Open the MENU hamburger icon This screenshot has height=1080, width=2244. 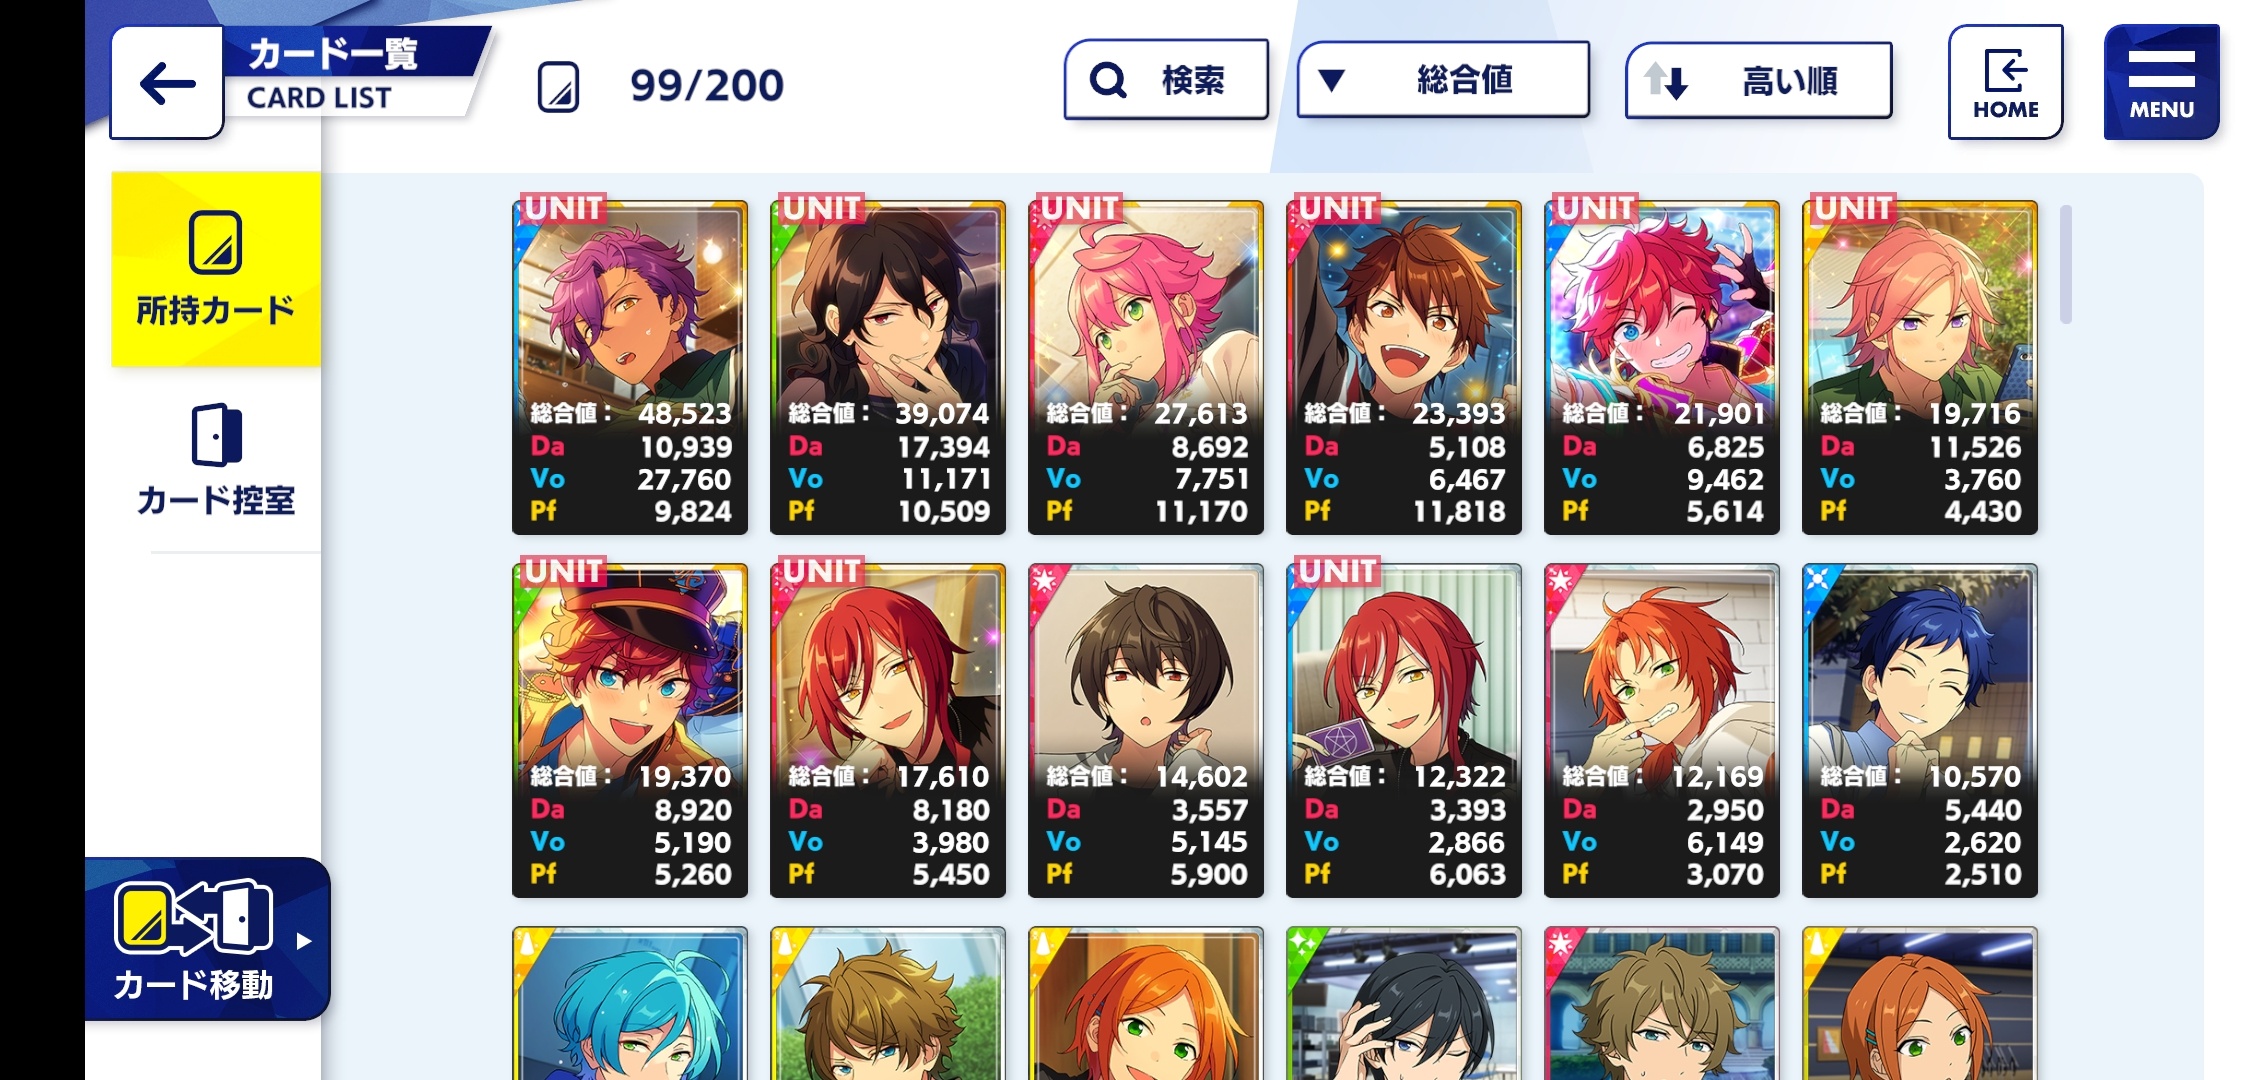click(x=2161, y=82)
